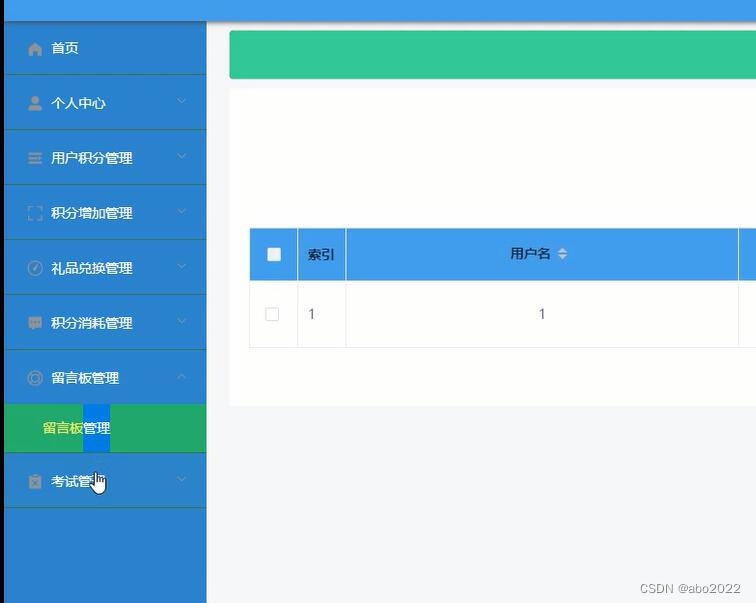Expand the 用户积分管理 chevron
Screen dimensions: 756x603
(x=181, y=156)
